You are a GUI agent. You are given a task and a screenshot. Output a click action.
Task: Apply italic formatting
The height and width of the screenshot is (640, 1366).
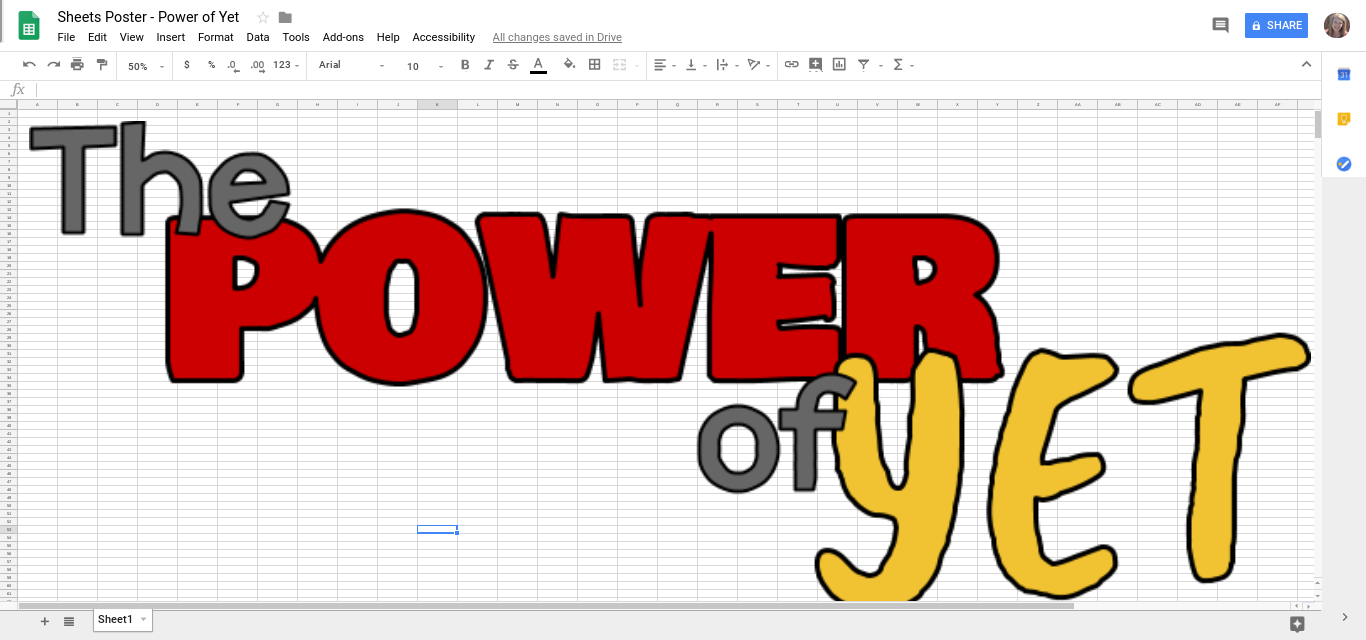[x=489, y=64]
